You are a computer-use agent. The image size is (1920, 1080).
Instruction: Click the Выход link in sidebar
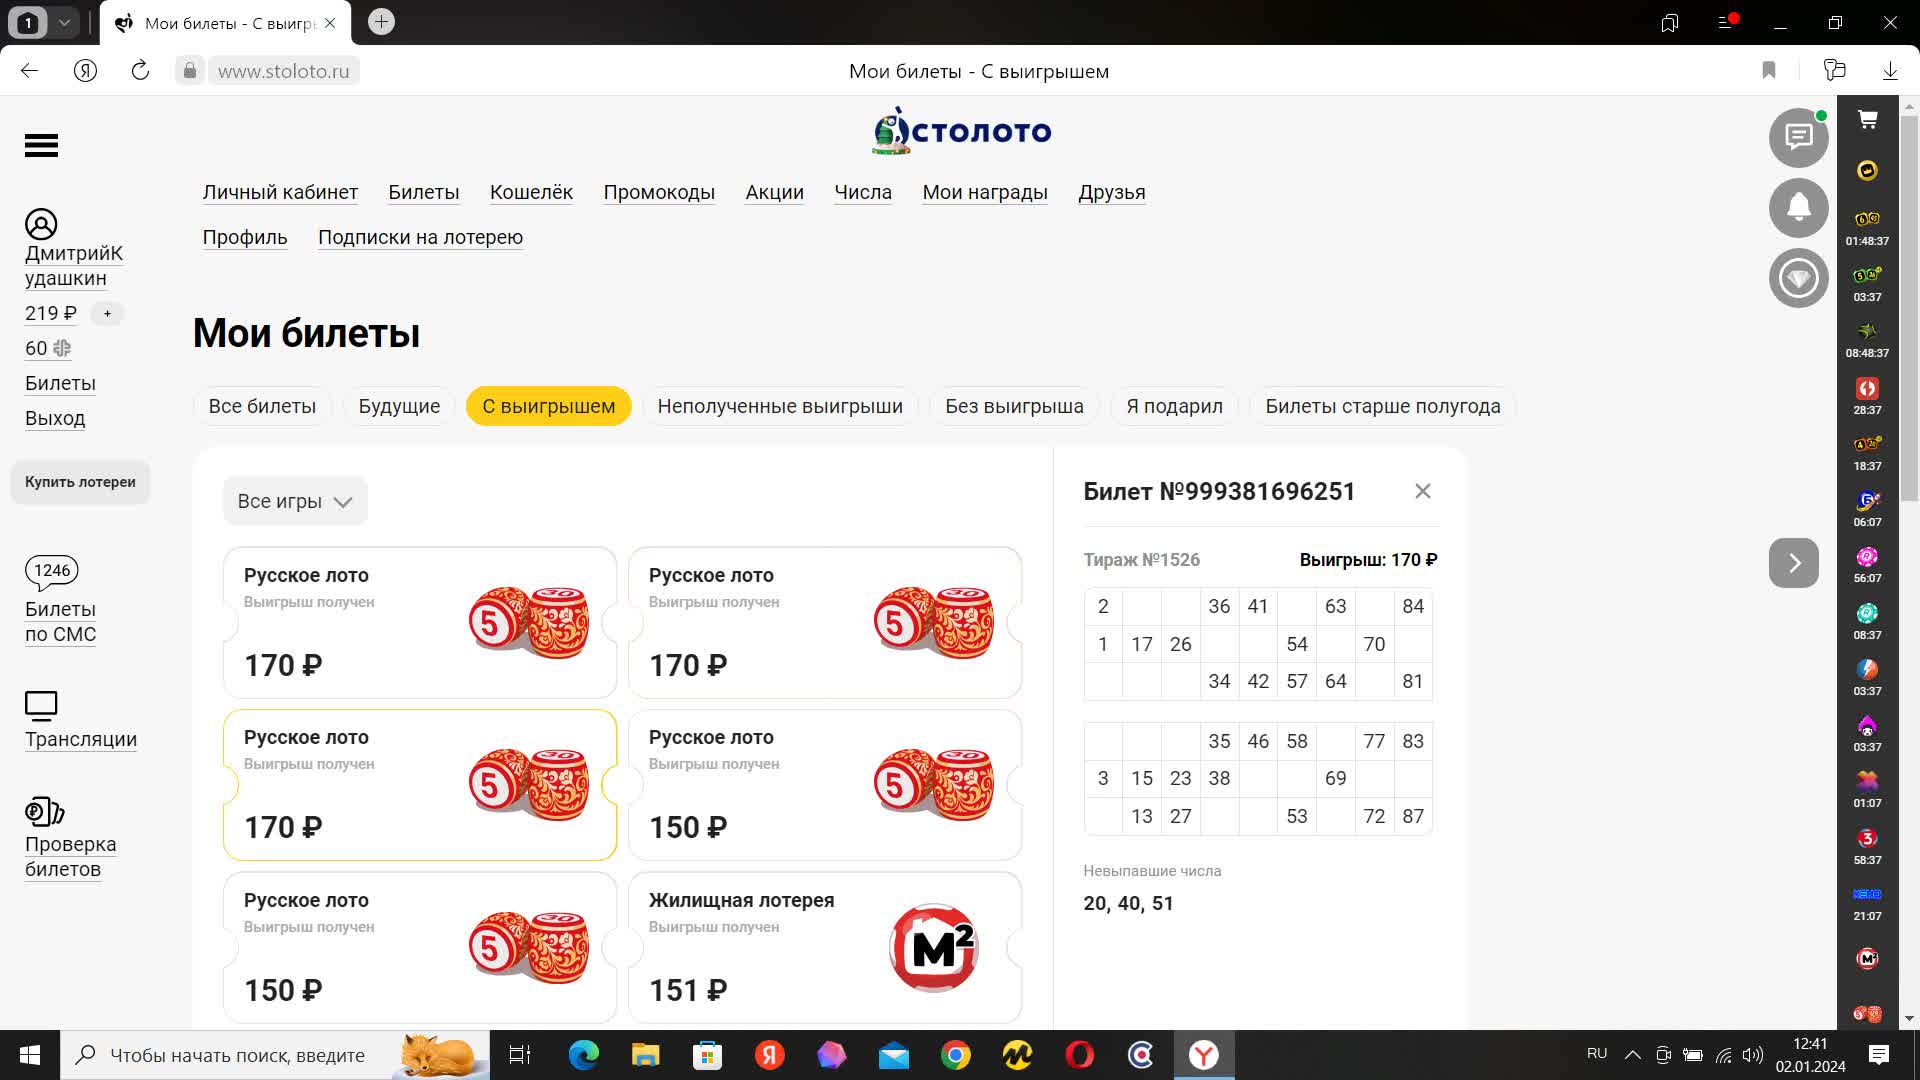(x=55, y=418)
